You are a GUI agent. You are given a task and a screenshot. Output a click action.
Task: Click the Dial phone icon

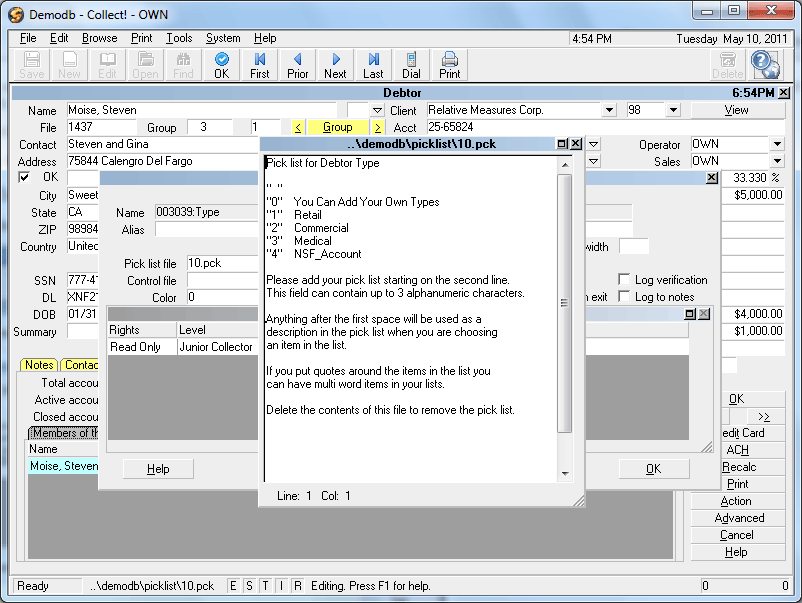(x=411, y=65)
